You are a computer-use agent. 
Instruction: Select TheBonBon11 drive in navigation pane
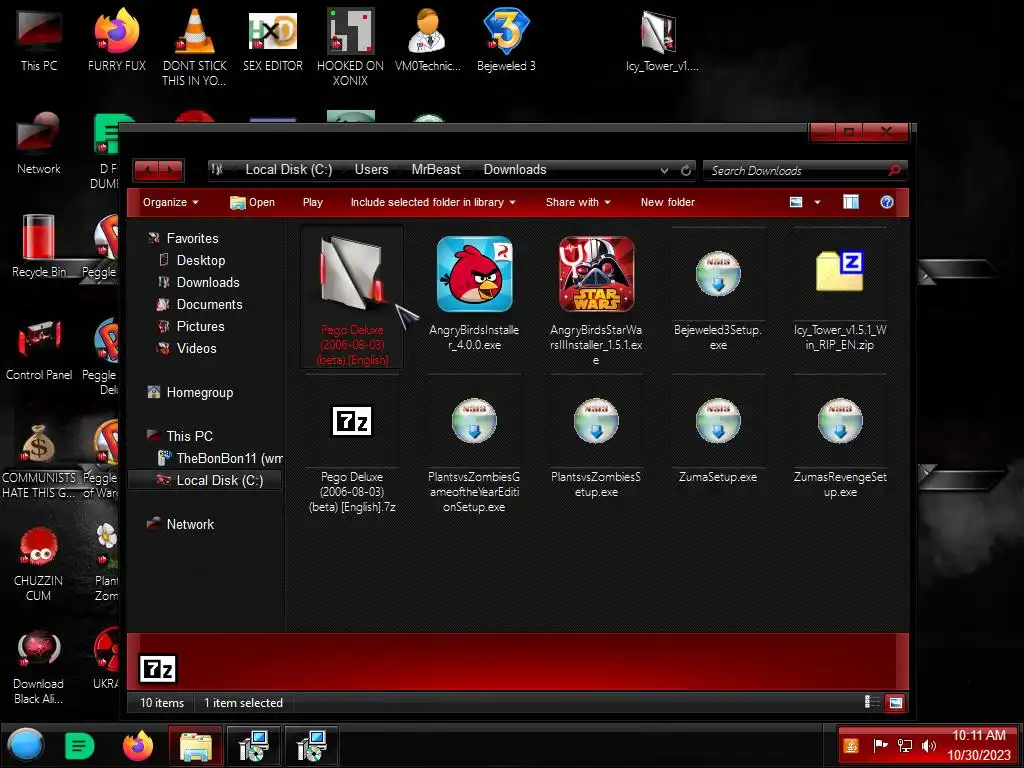pyautogui.click(x=220, y=458)
